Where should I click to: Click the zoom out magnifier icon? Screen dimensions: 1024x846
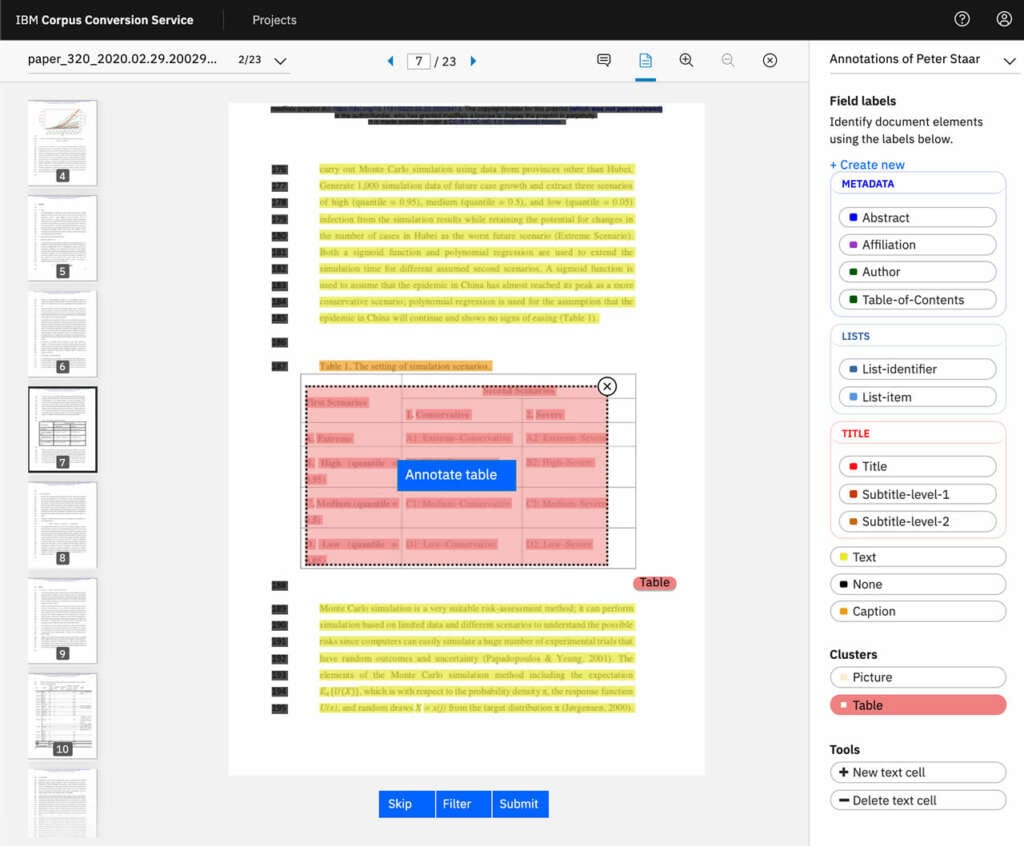(x=728, y=60)
